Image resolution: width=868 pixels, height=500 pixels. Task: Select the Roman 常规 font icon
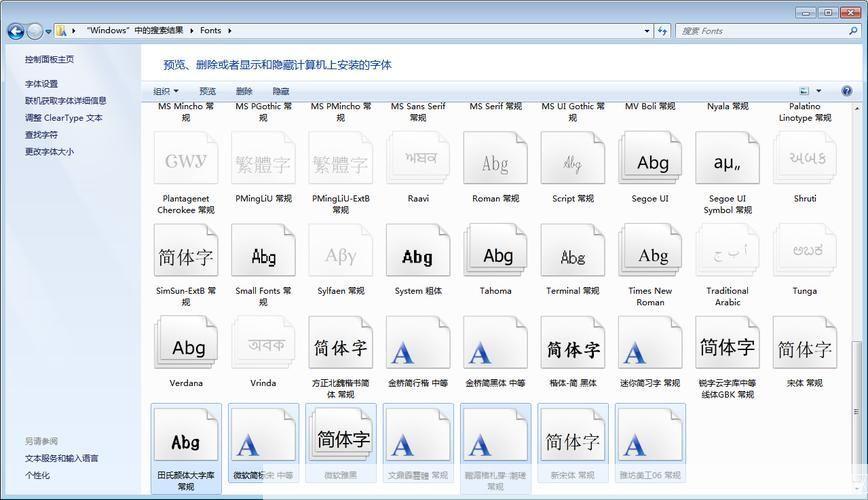495,158
